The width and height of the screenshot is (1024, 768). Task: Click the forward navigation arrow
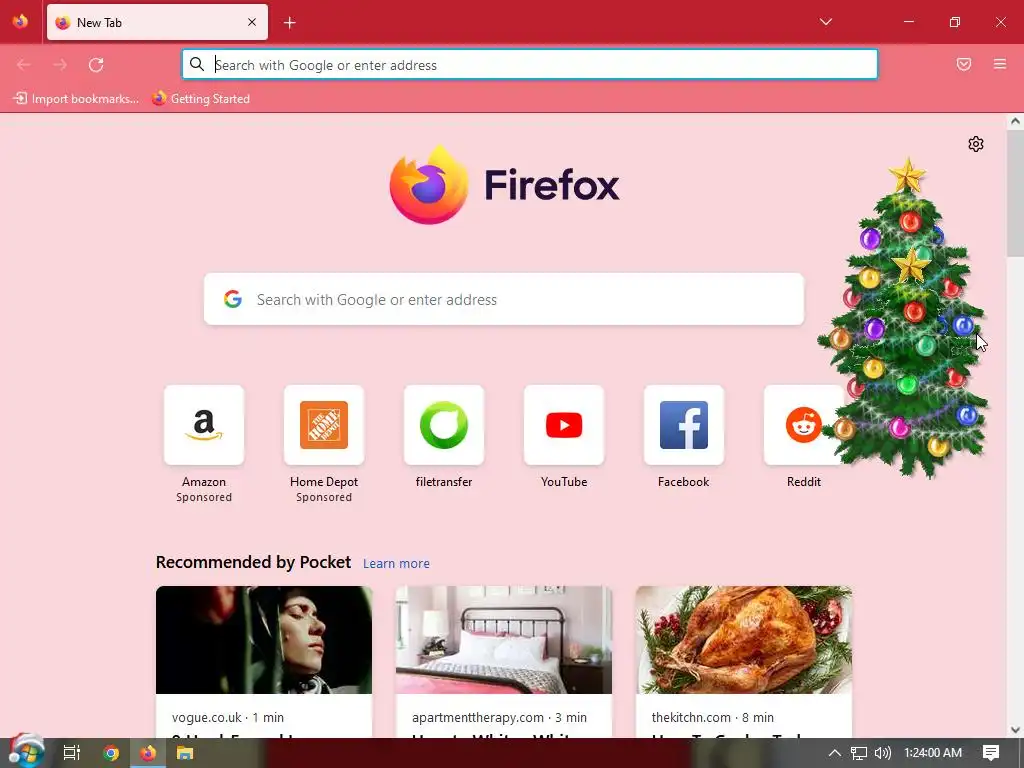[x=59, y=65]
